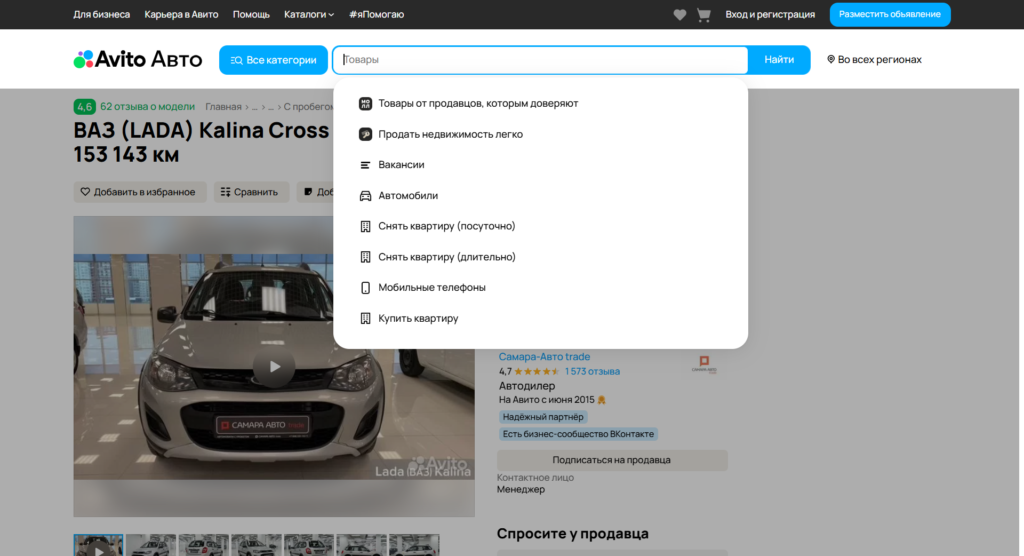Click the 4,6 model rating badge

(x=84, y=106)
